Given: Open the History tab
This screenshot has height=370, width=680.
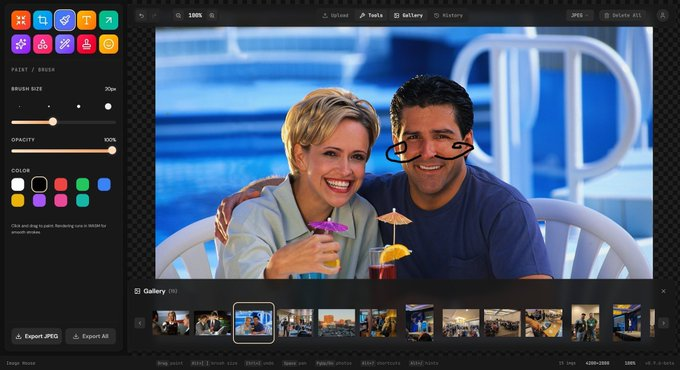Looking at the screenshot, I should (448, 16).
